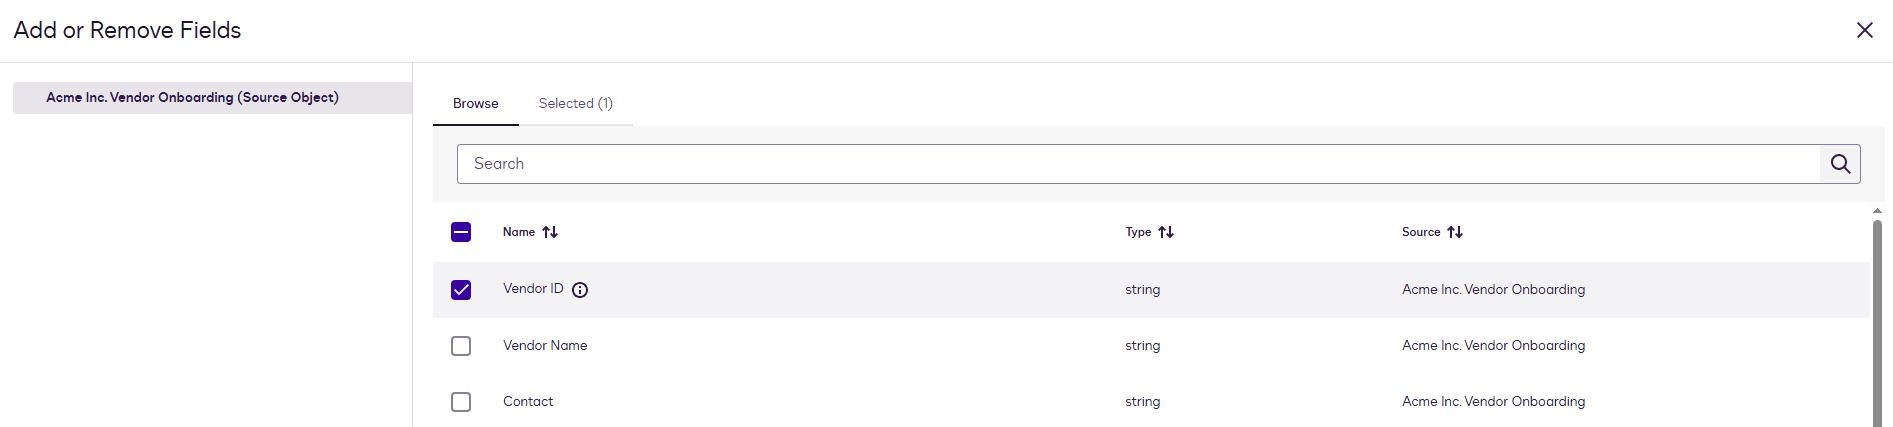1893x427 pixels.
Task: Click the Vendor Name row text
Action: [x=545, y=346]
